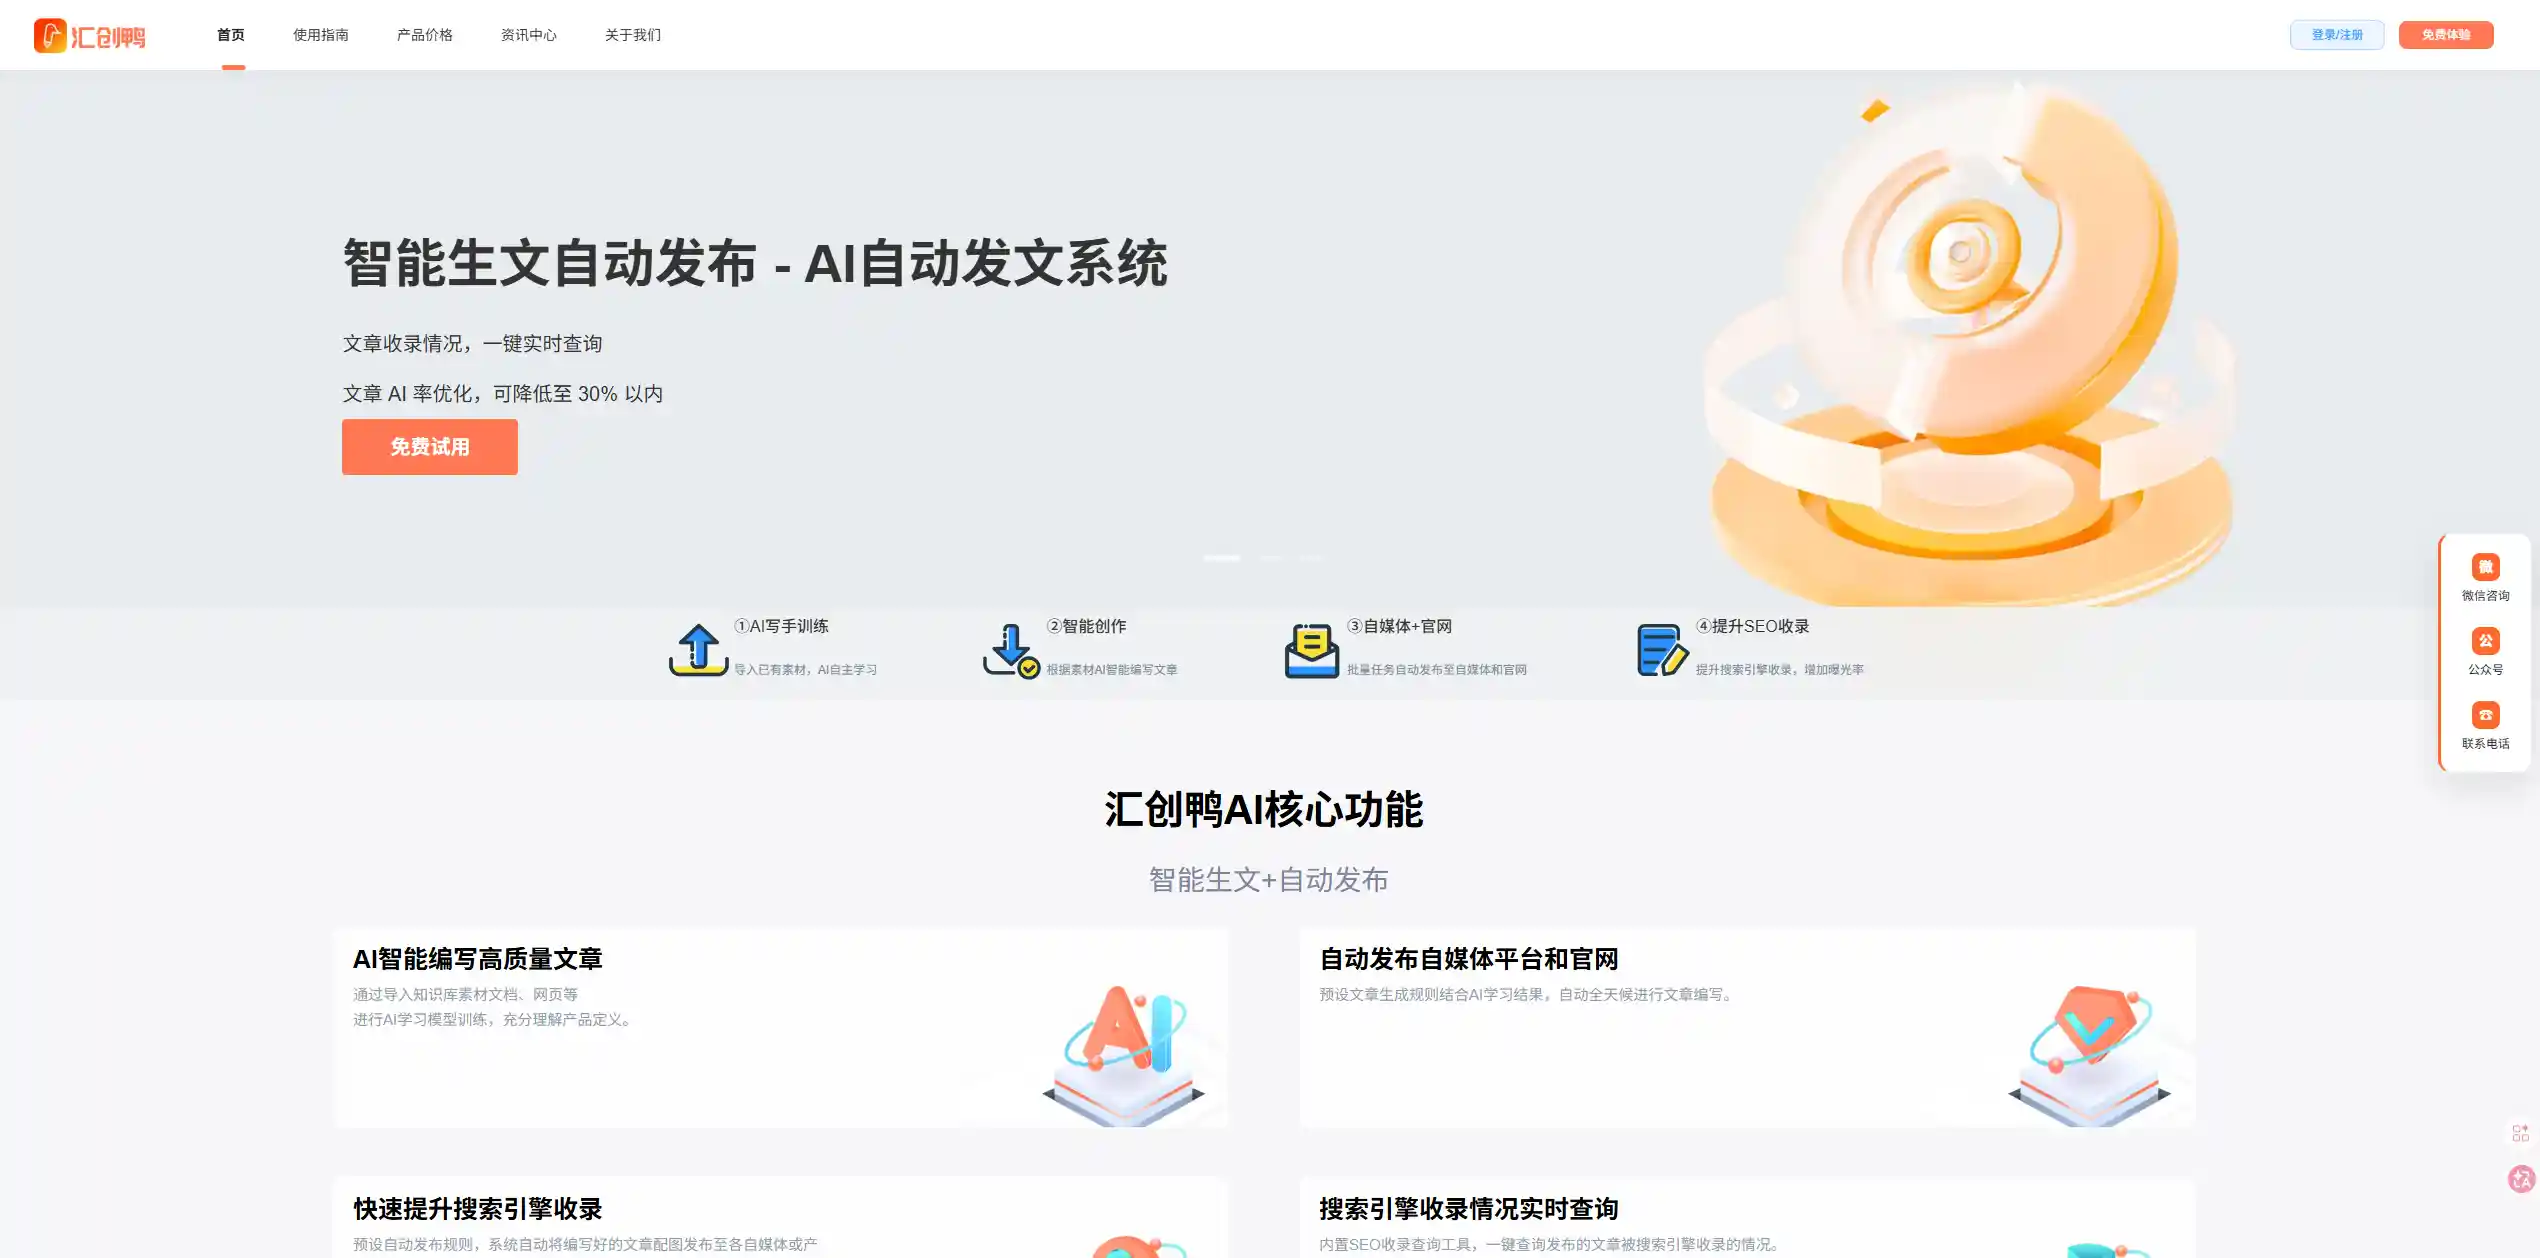
Task: Click the 智能创作 download icon
Action: click(1011, 650)
